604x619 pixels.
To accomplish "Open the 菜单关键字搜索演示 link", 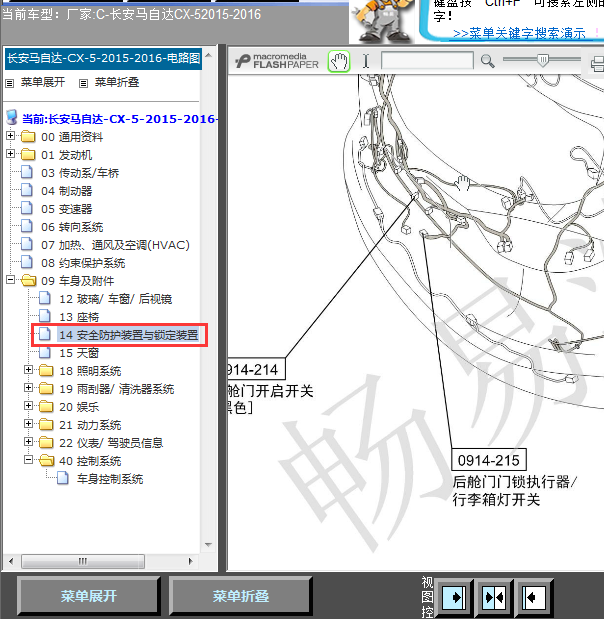I will point(519,33).
